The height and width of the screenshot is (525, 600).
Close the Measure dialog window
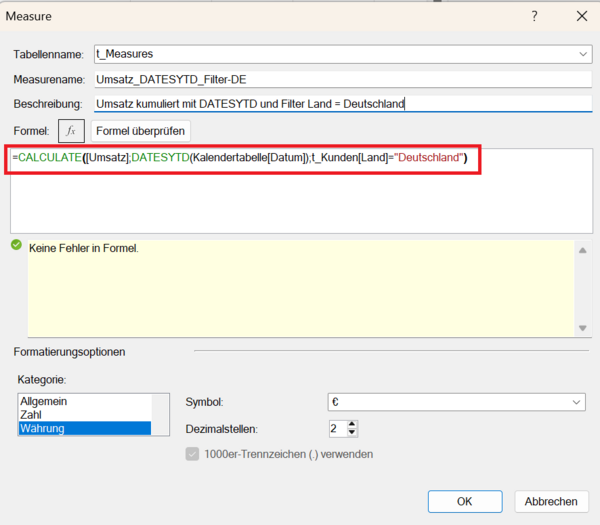(581, 16)
